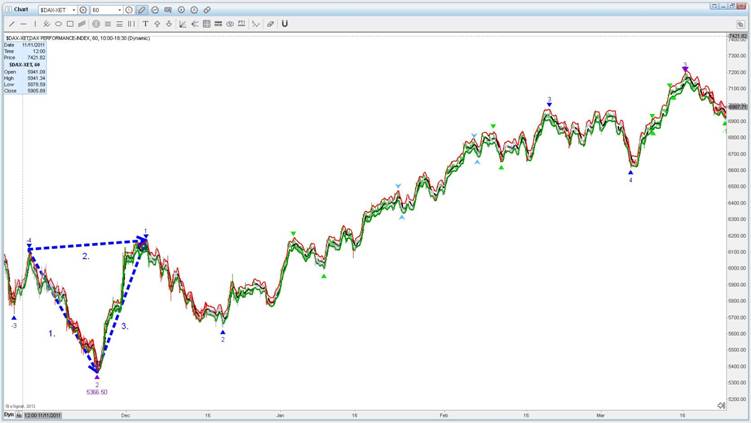
Task: Click the Dyn button at bottom left
Action: (6, 414)
